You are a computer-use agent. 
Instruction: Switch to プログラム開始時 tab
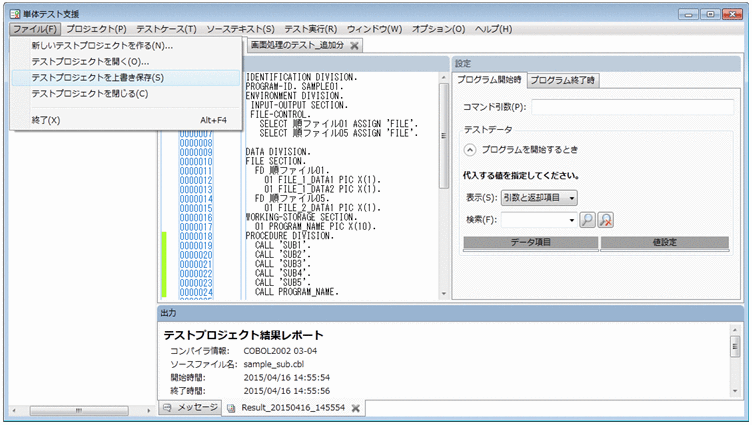(489, 80)
